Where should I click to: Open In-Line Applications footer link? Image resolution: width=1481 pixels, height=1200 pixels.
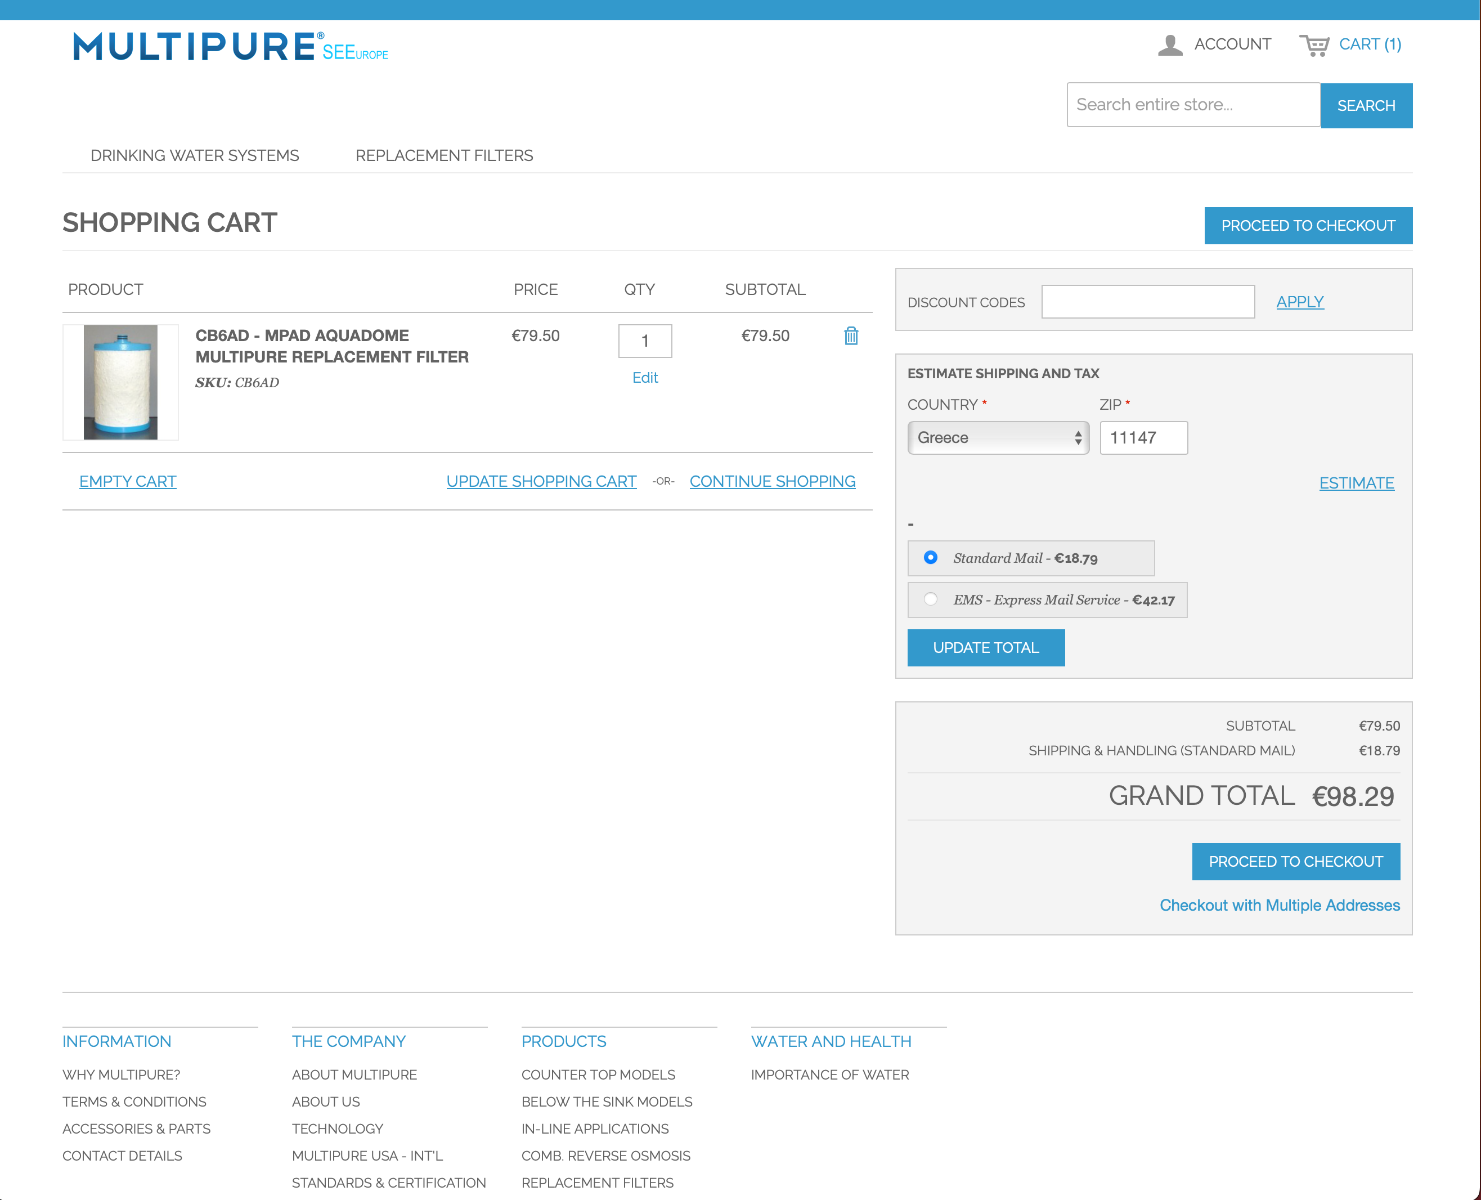click(x=595, y=1129)
